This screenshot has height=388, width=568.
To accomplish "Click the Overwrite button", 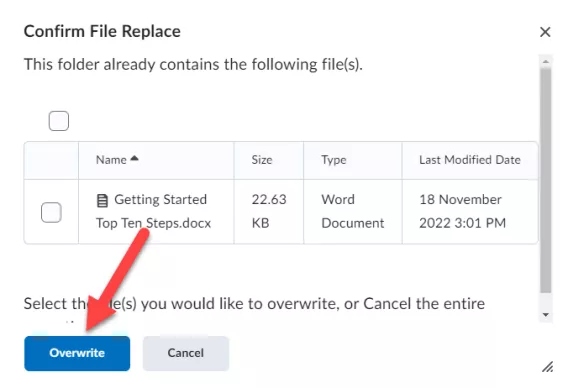I will tap(77, 353).
